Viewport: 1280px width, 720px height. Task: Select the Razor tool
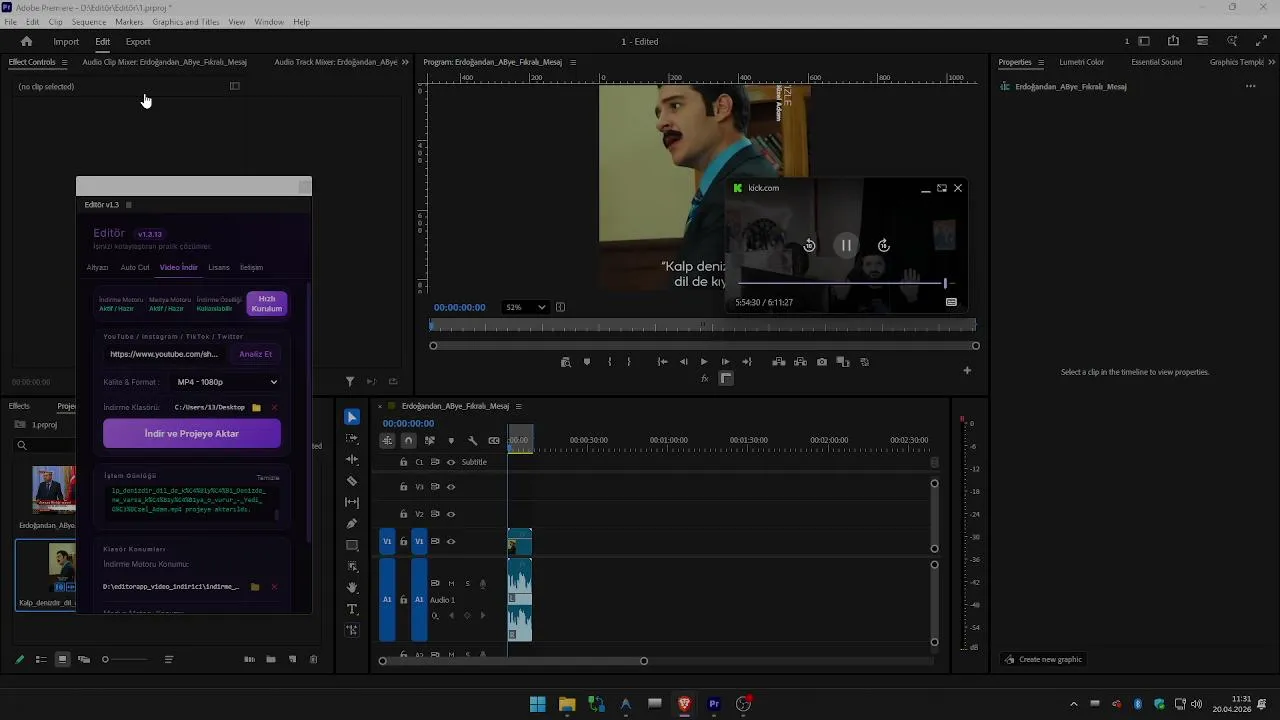pos(352,481)
